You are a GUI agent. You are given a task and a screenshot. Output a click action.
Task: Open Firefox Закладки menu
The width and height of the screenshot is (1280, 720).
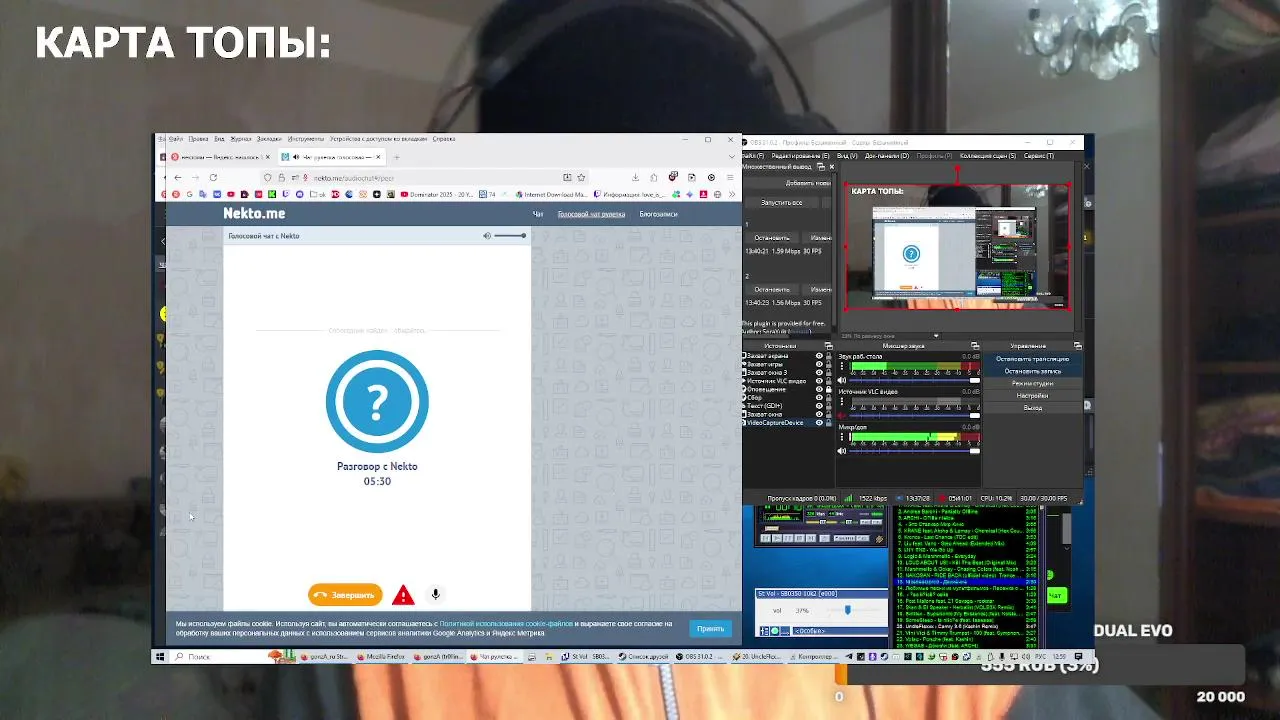(269, 139)
